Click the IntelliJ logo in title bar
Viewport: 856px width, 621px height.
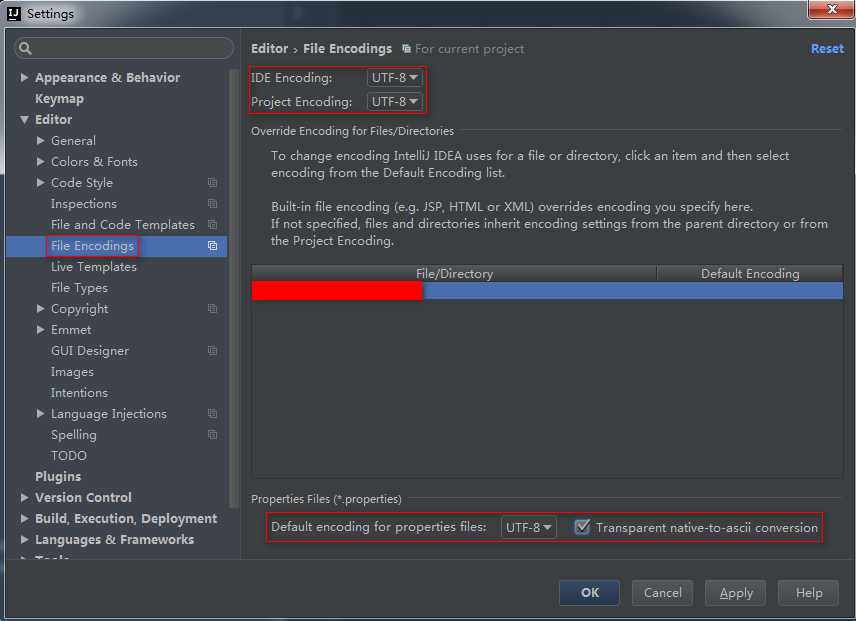coord(14,14)
